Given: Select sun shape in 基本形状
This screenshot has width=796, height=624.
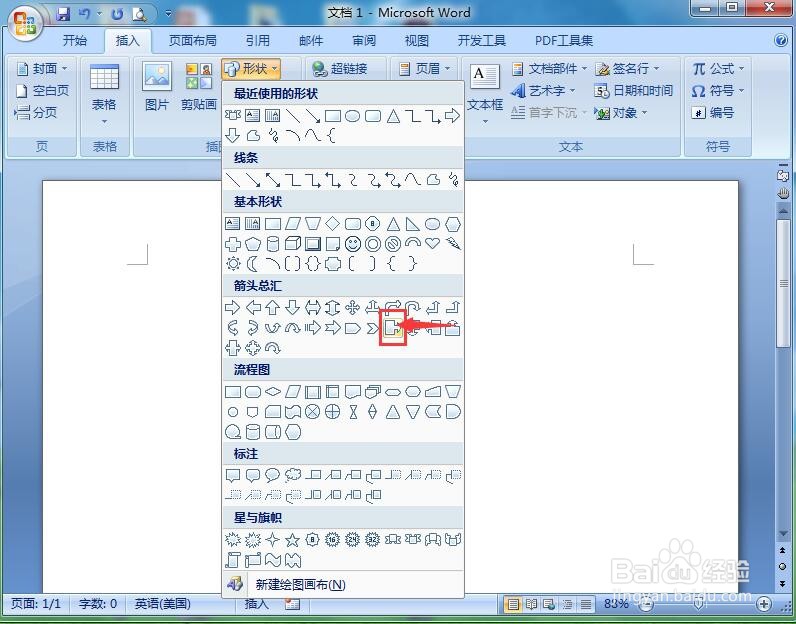Looking at the screenshot, I should 233,264.
